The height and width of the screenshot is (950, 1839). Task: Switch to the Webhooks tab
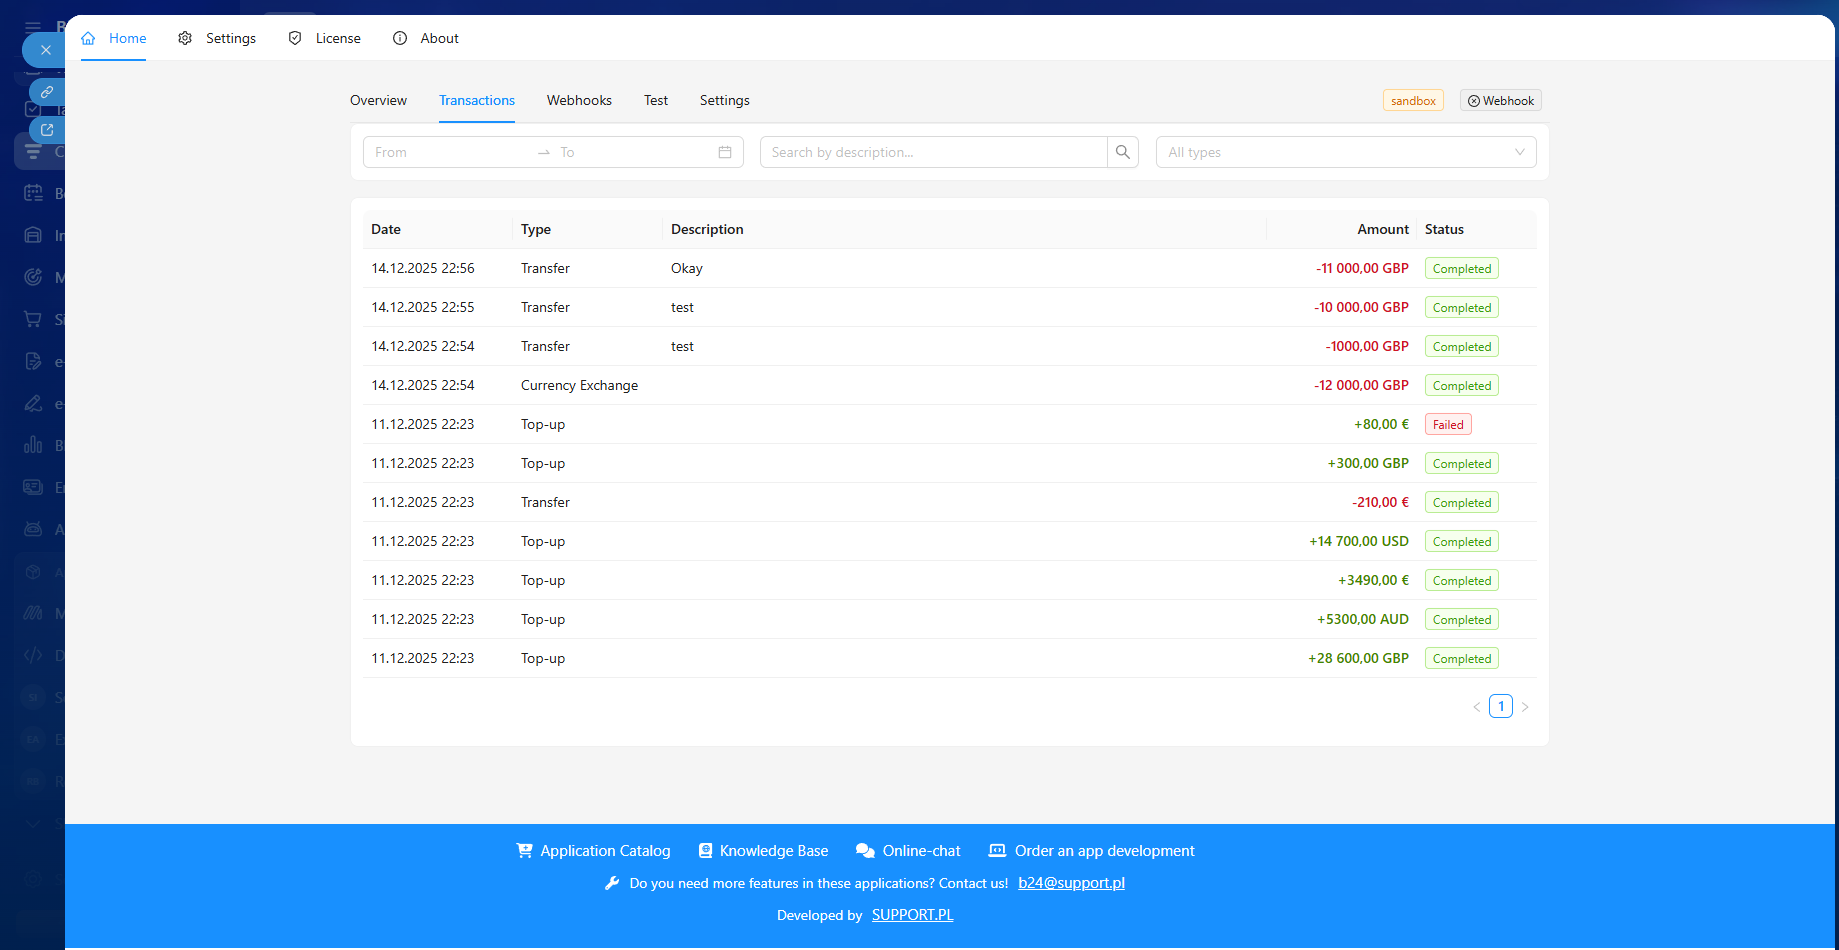click(x=579, y=100)
